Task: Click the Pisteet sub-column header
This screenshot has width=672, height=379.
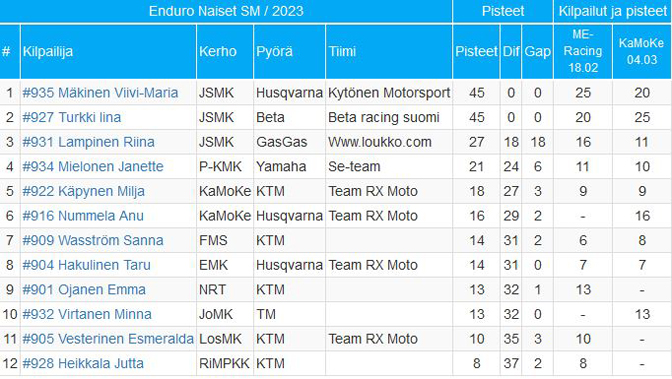Action: click(x=476, y=51)
